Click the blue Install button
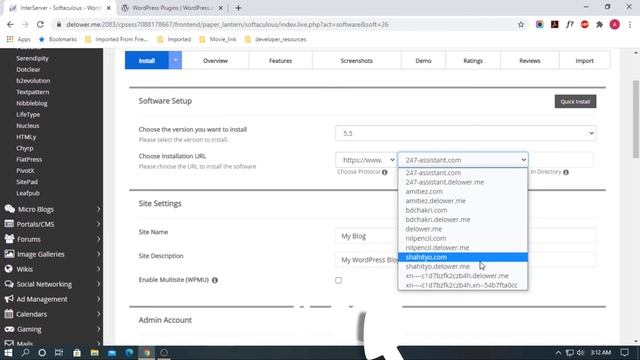Screen dimensions: 640x360 [x=147, y=60]
